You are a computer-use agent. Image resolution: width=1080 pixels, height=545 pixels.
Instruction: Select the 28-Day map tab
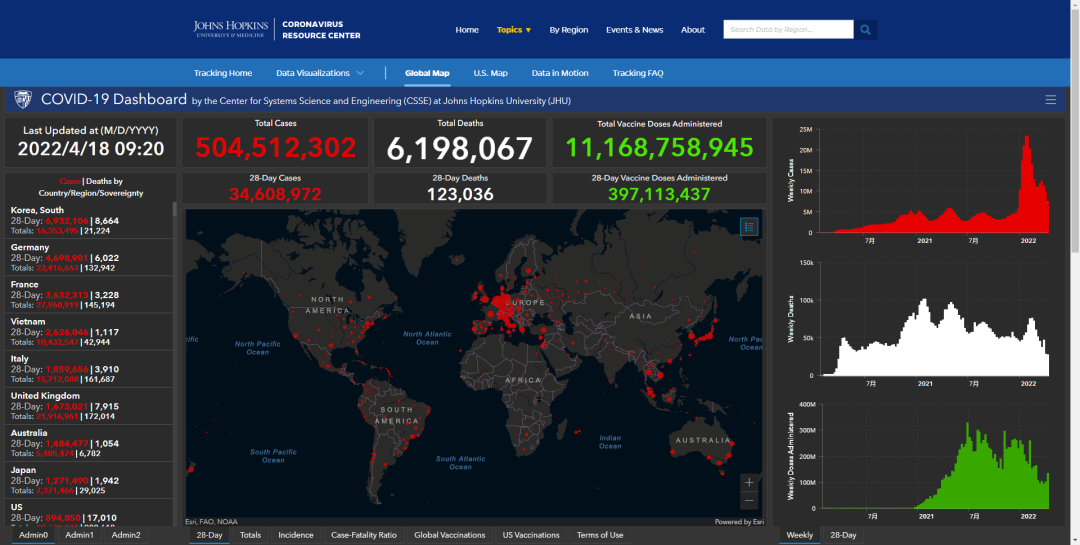pos(209,535)
